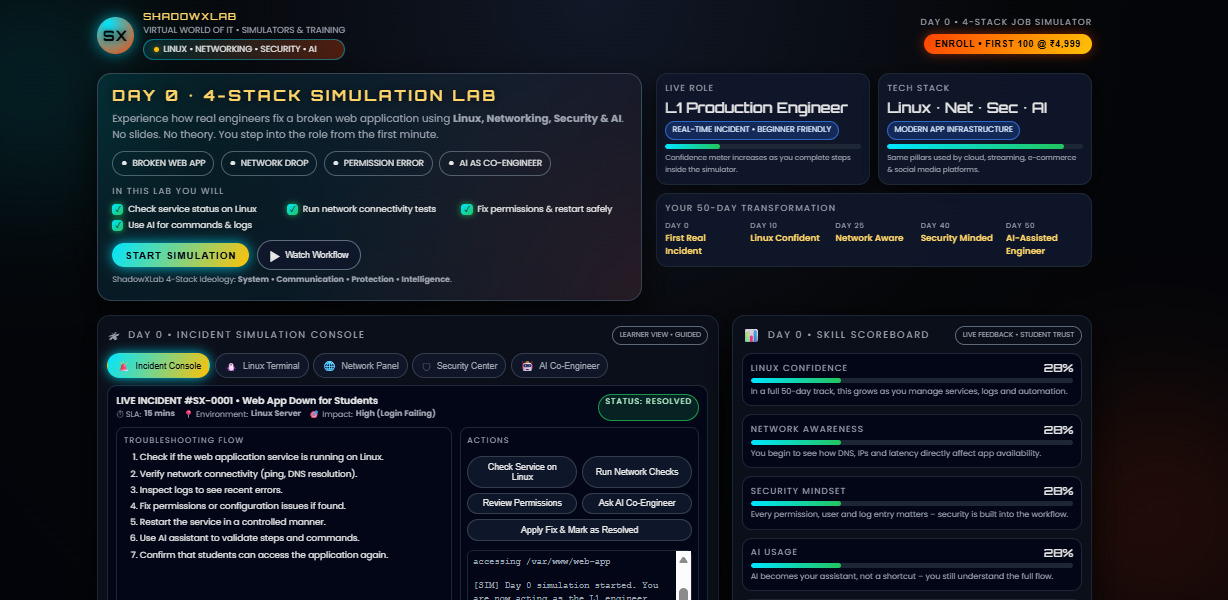Image resolution: width=1228 pixels, height=600 pixels.
Task: Select the Incident Console siren icon
Action: [123, 366]
